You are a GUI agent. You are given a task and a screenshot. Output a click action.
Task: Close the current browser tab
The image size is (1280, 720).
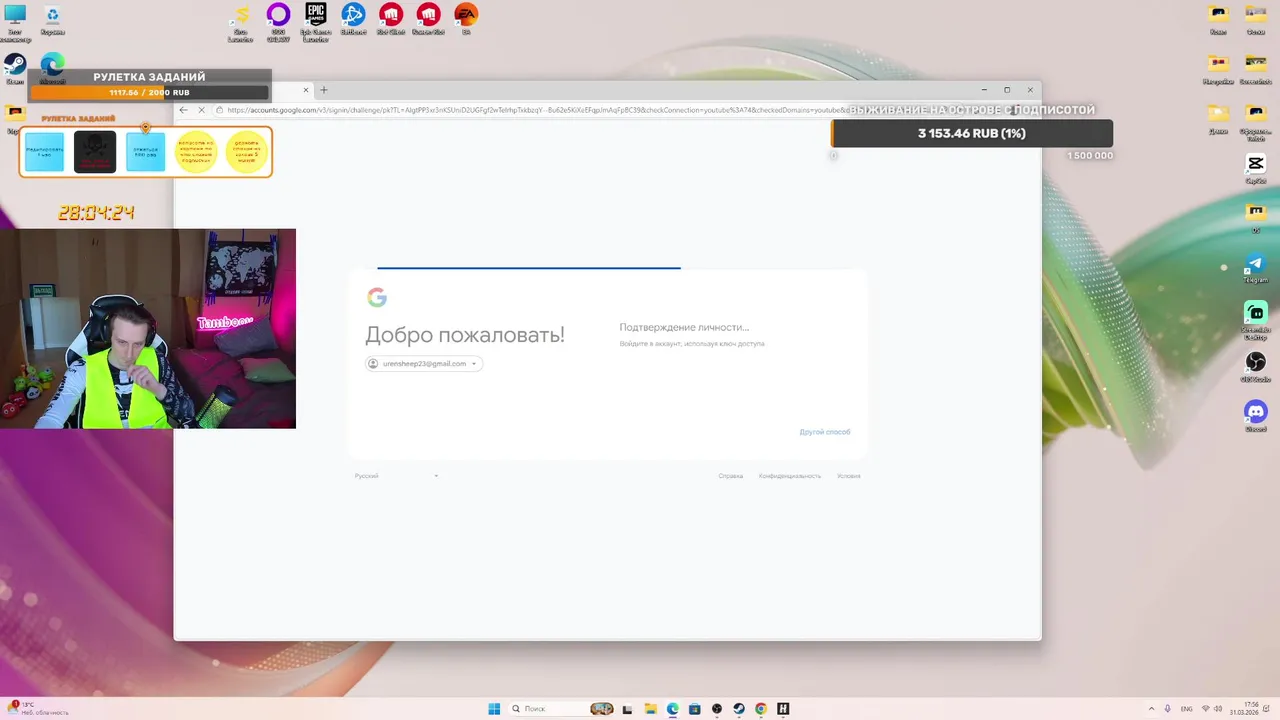[x=306, y=90]
